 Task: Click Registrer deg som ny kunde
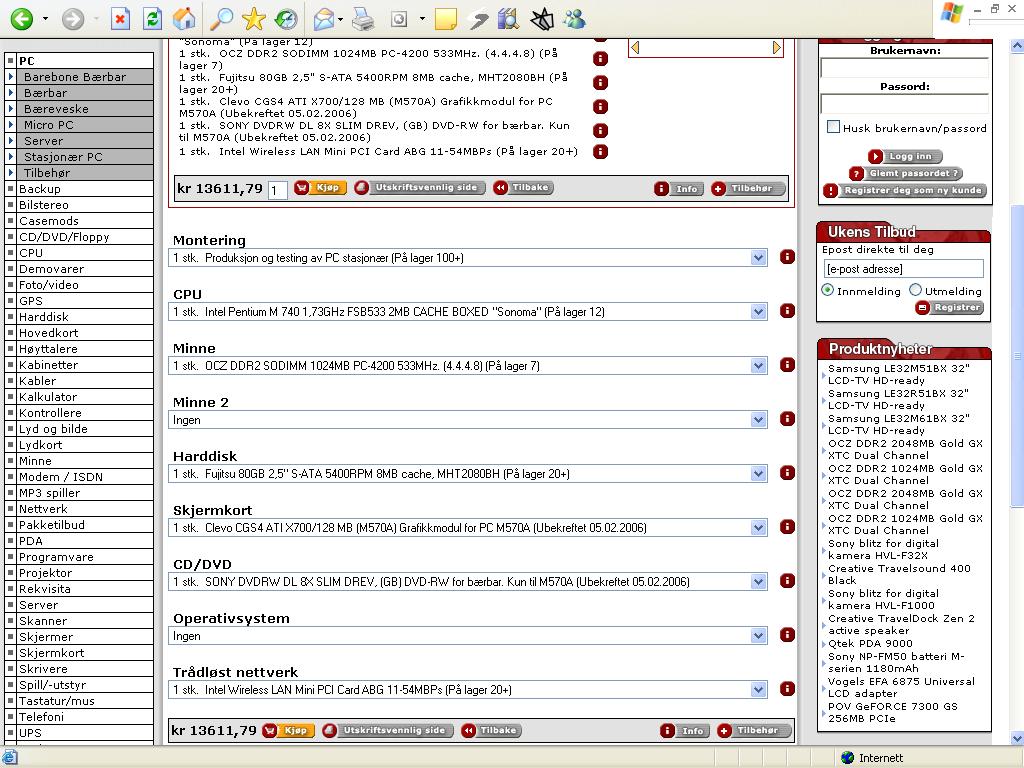point(905,190)
